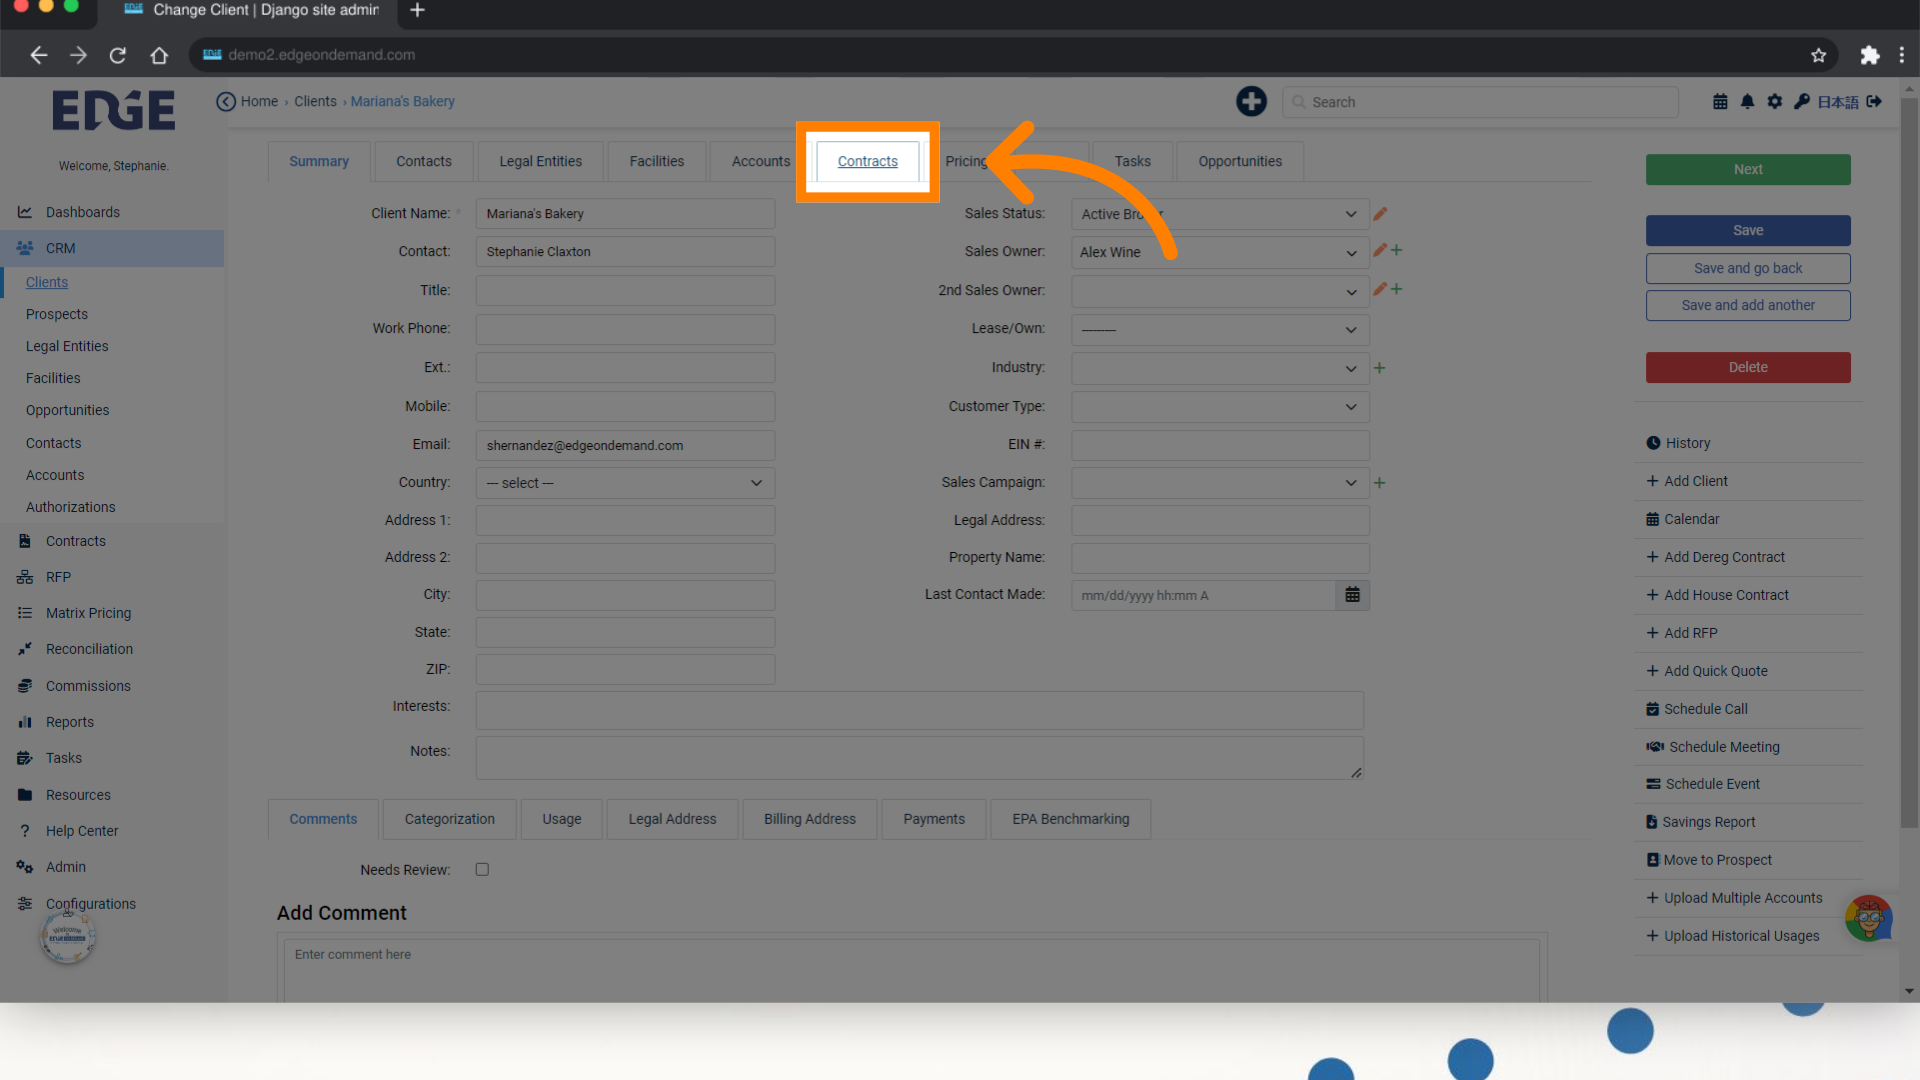The height and width of the screenshot is (1080, 1920).
Task: Open Dashboards in the sidebar
Action: click(x=83, y=212)
